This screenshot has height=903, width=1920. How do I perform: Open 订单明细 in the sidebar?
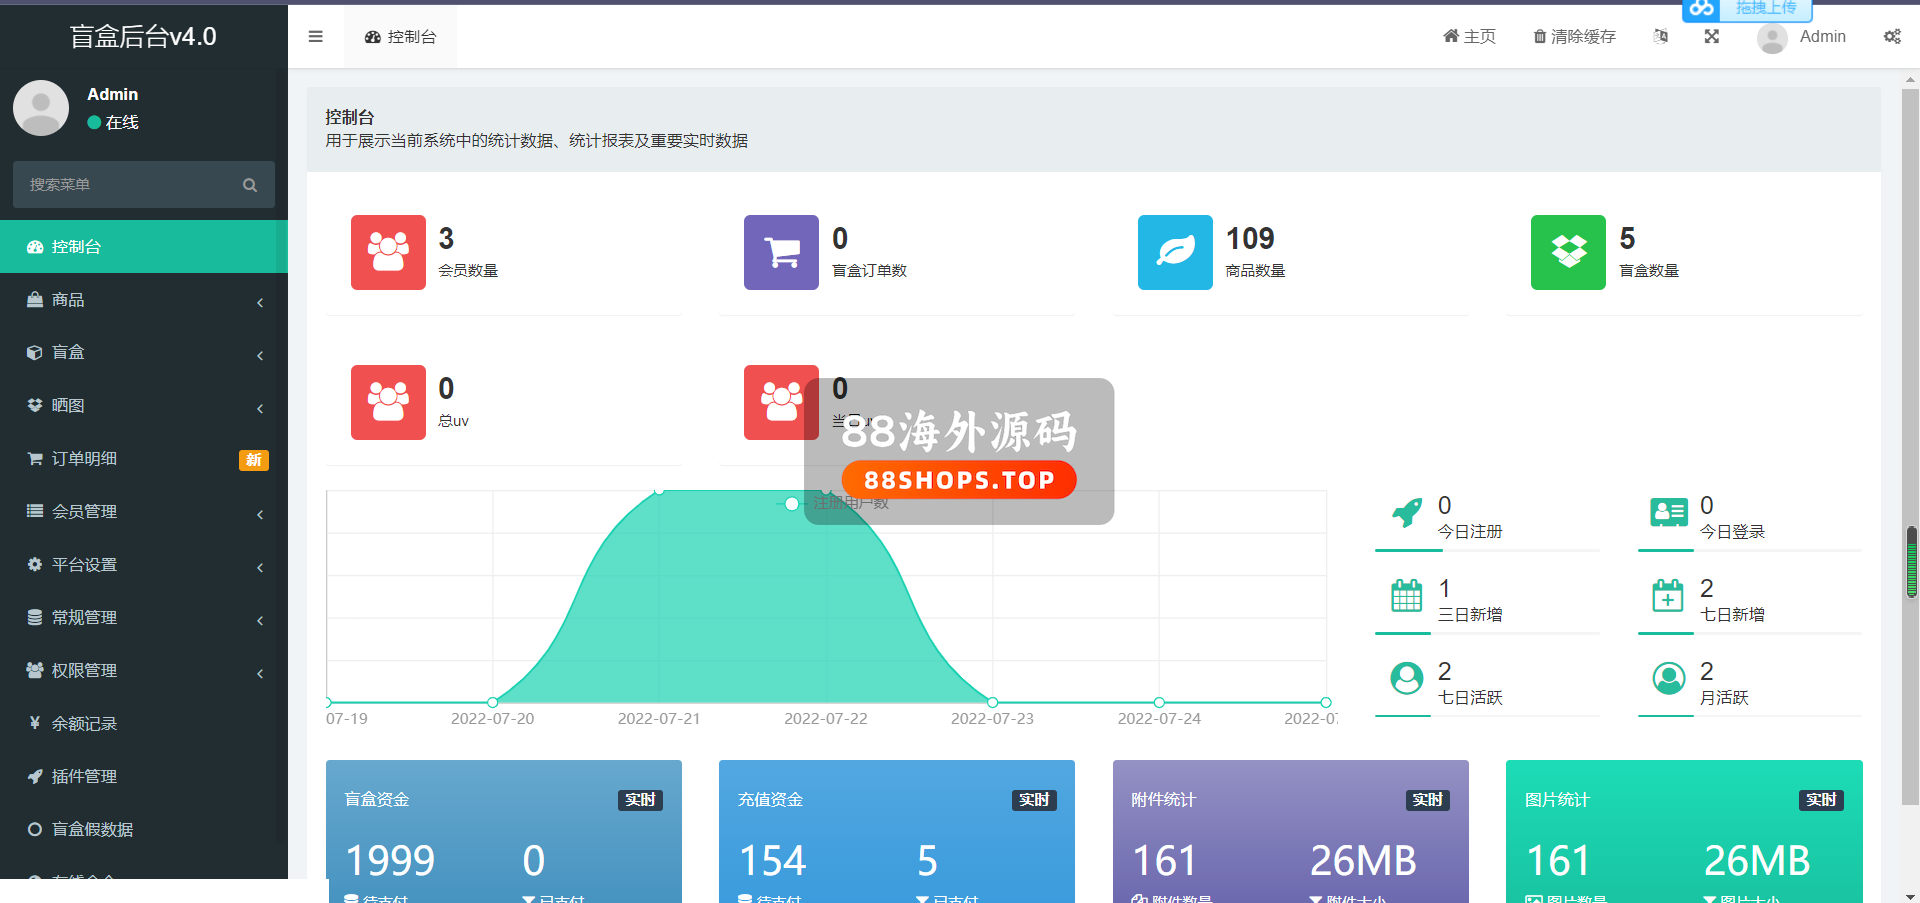[144, 459]
